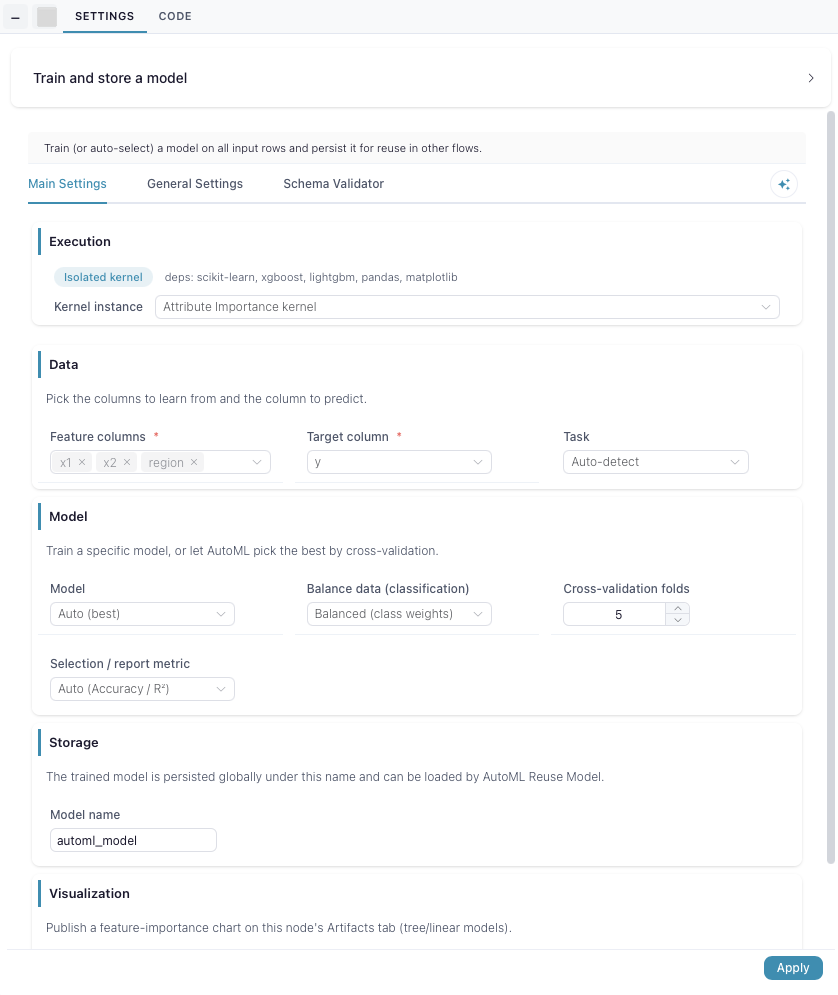This screenshot has height=995, width=838.
Task: Open the Target column dropdown
Action: click(x=399, y=462)
